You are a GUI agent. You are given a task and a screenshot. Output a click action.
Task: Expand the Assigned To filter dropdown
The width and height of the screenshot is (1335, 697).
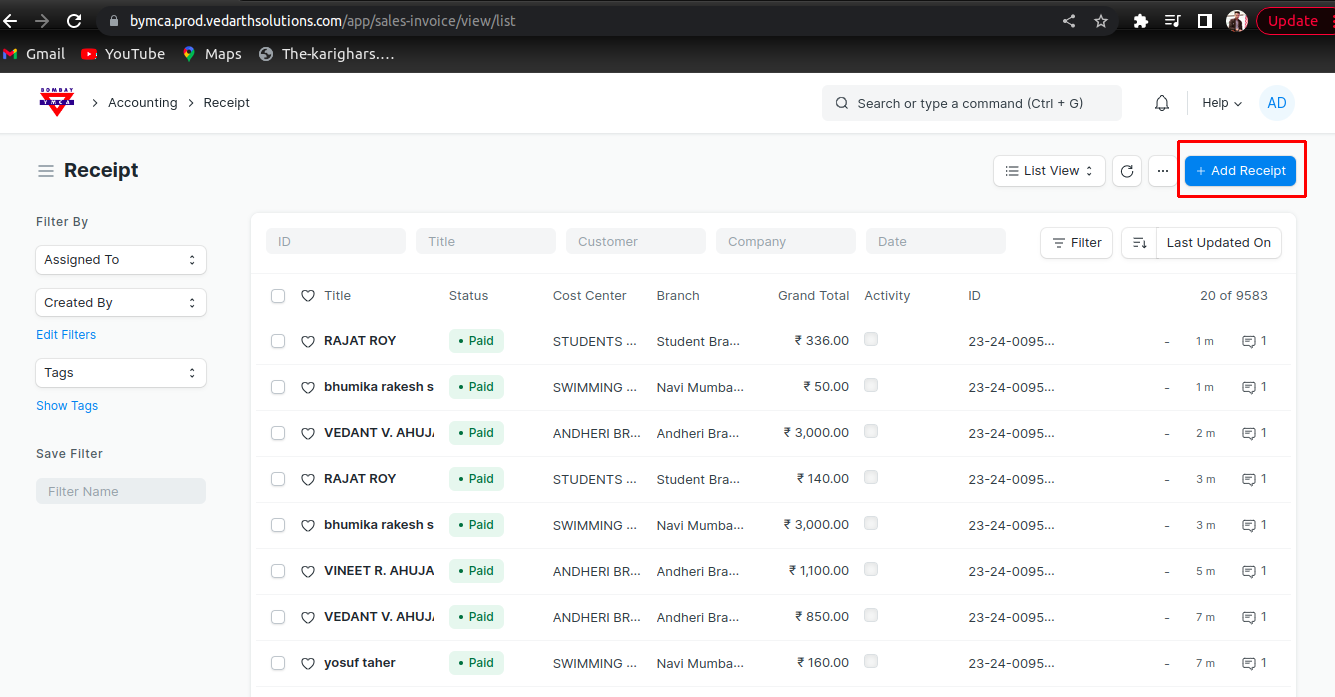tap(121, 260)
